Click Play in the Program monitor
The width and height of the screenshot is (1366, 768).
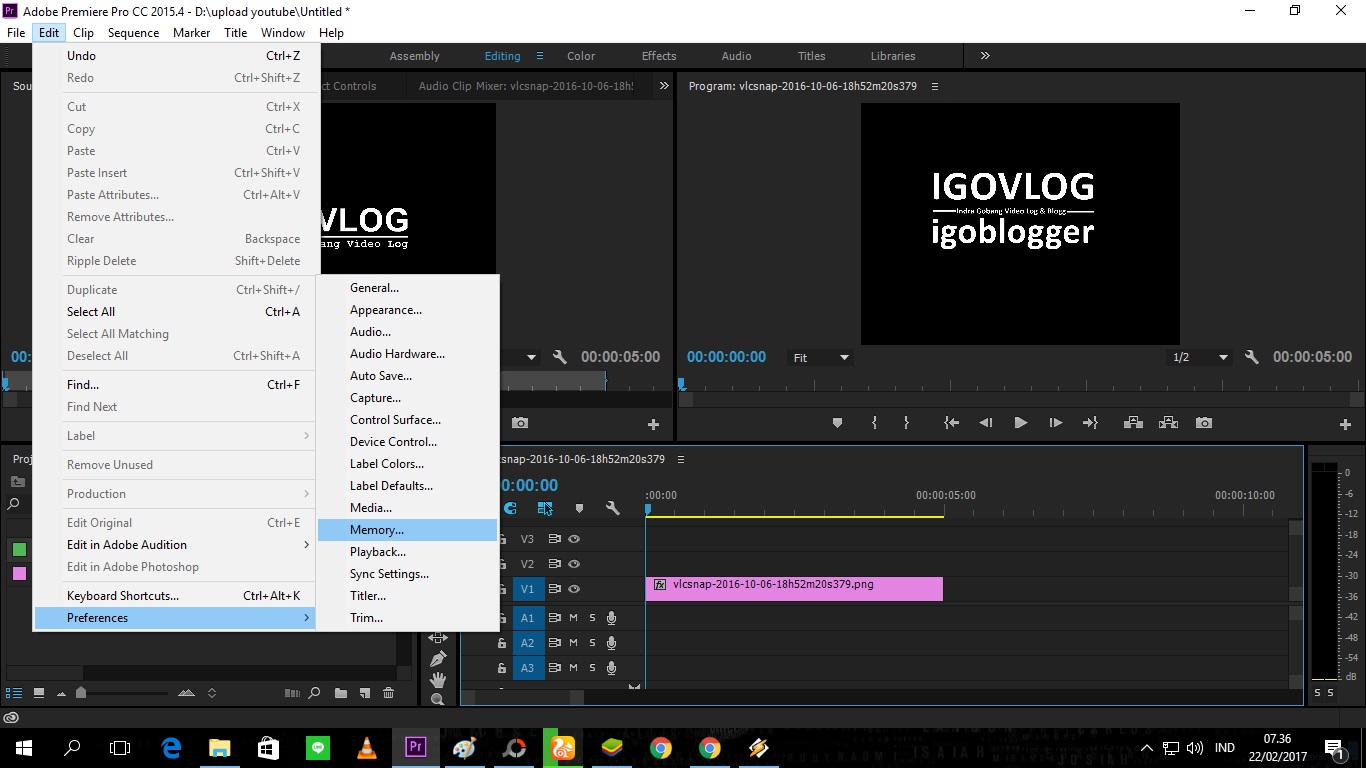[1020, 423]
